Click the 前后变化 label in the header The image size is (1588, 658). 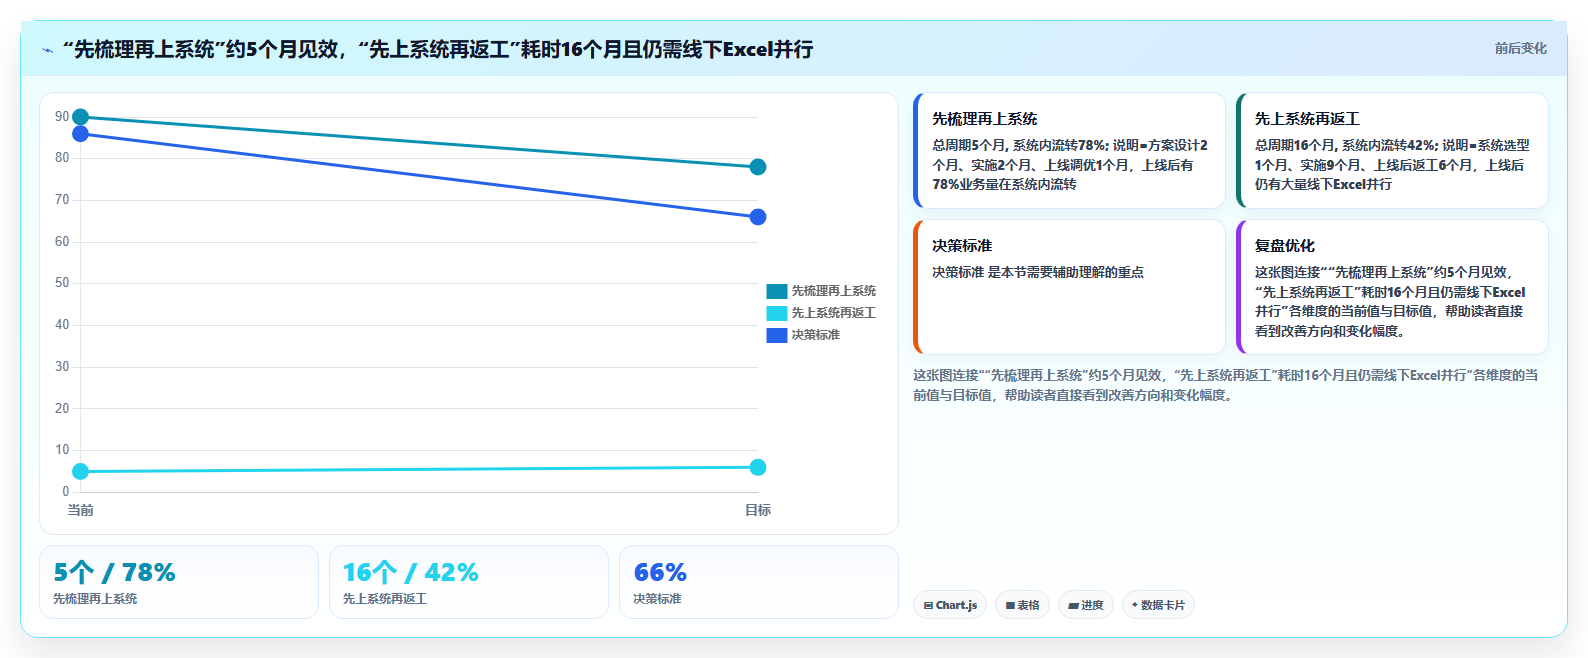(1520, 48)
